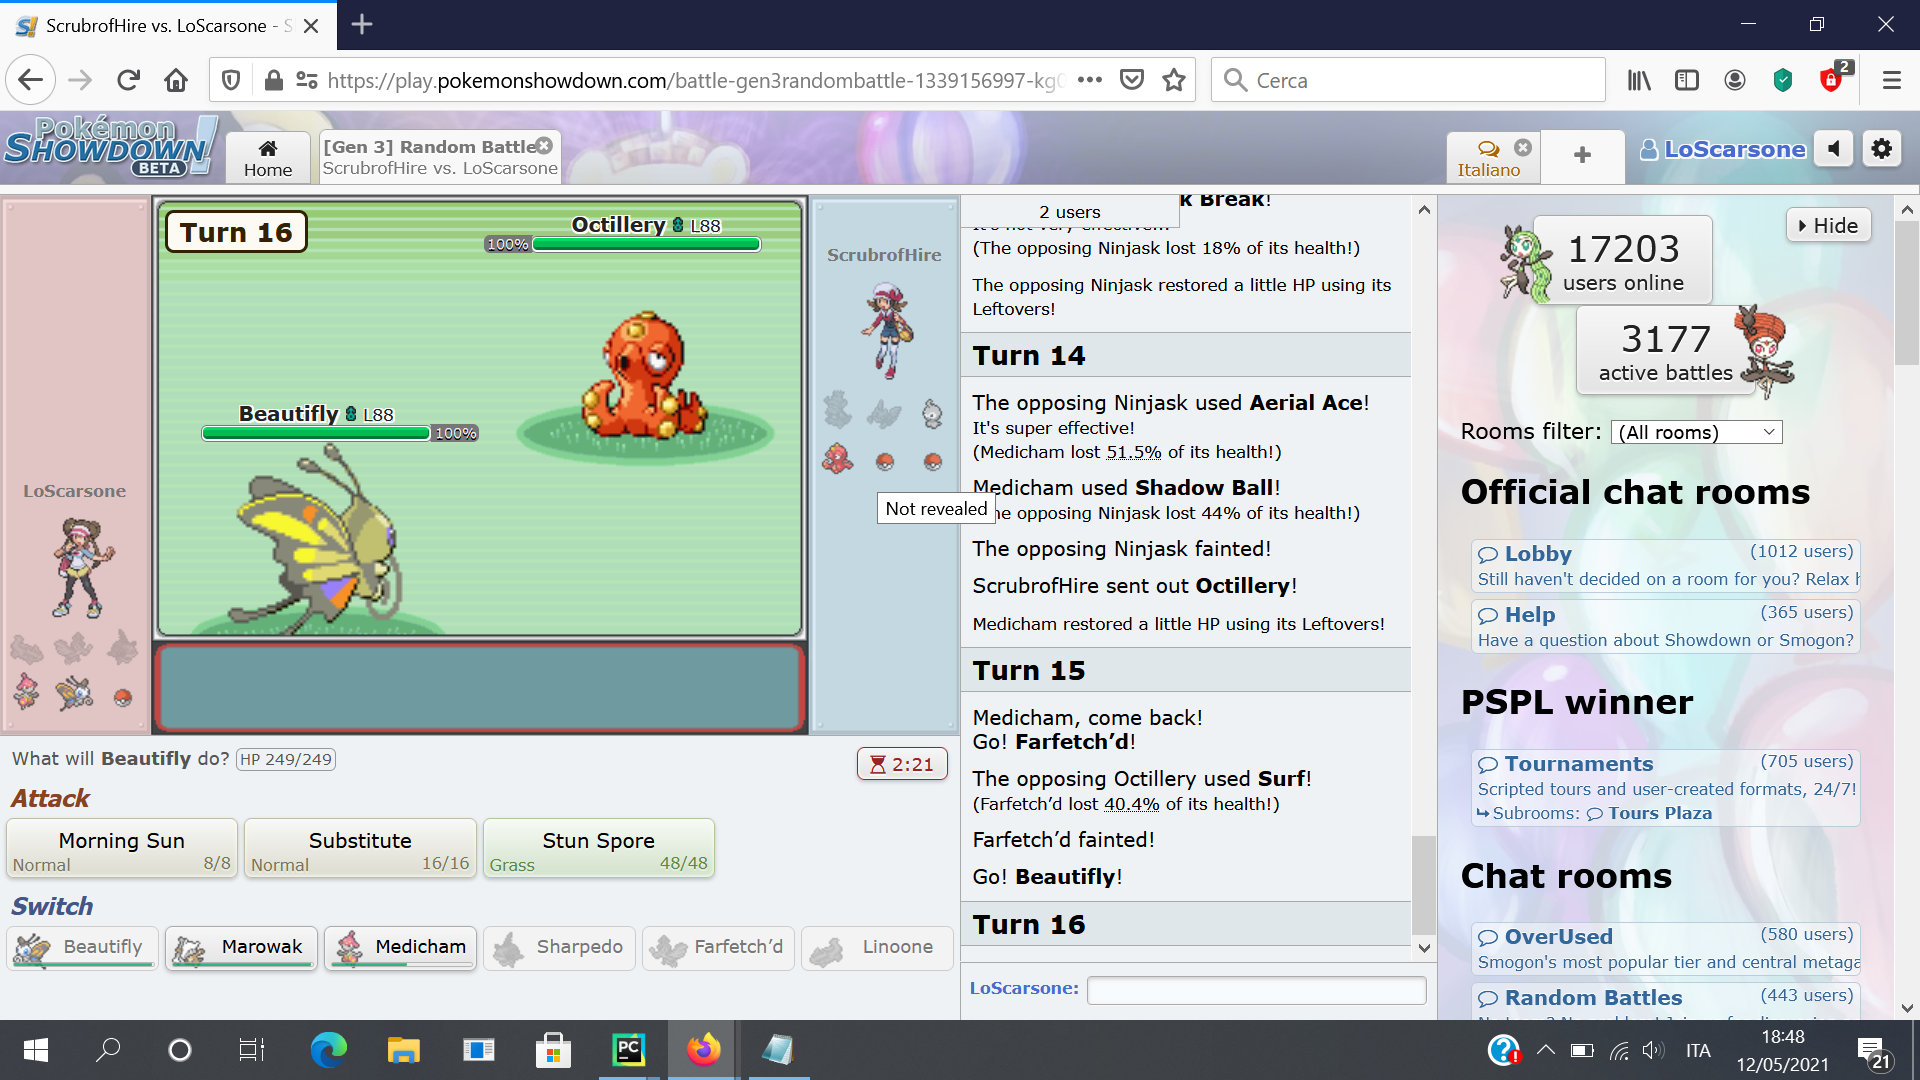Join the OverUsed chat room
This screenshot has width=1920, height=1080.
coord(1665,949)
